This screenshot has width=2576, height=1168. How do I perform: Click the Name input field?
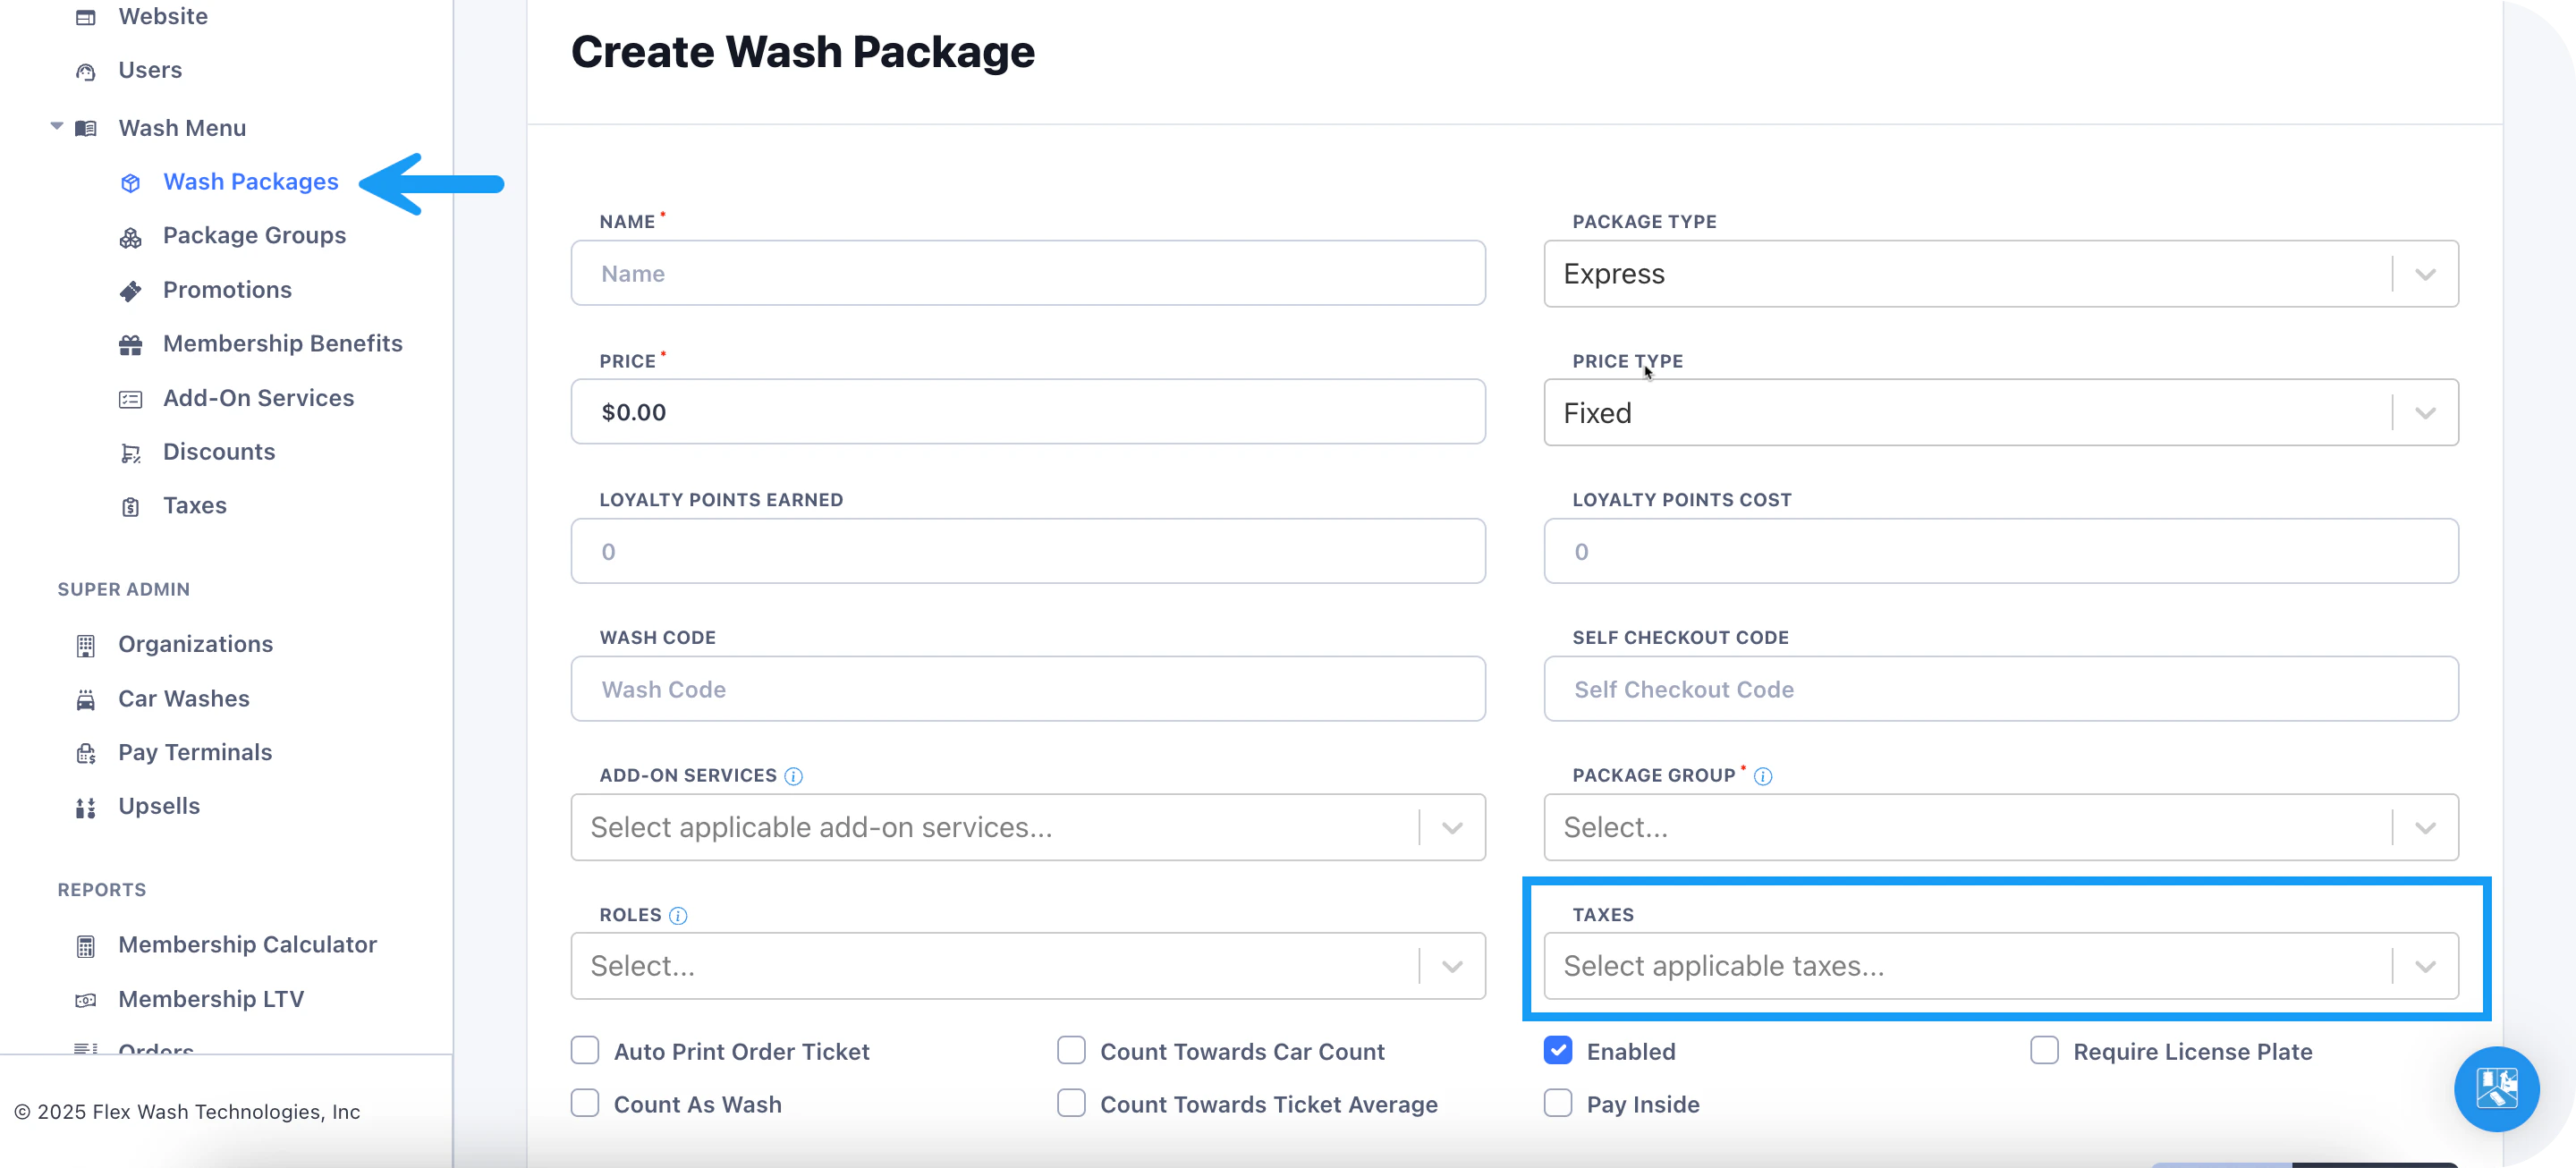1027,274
